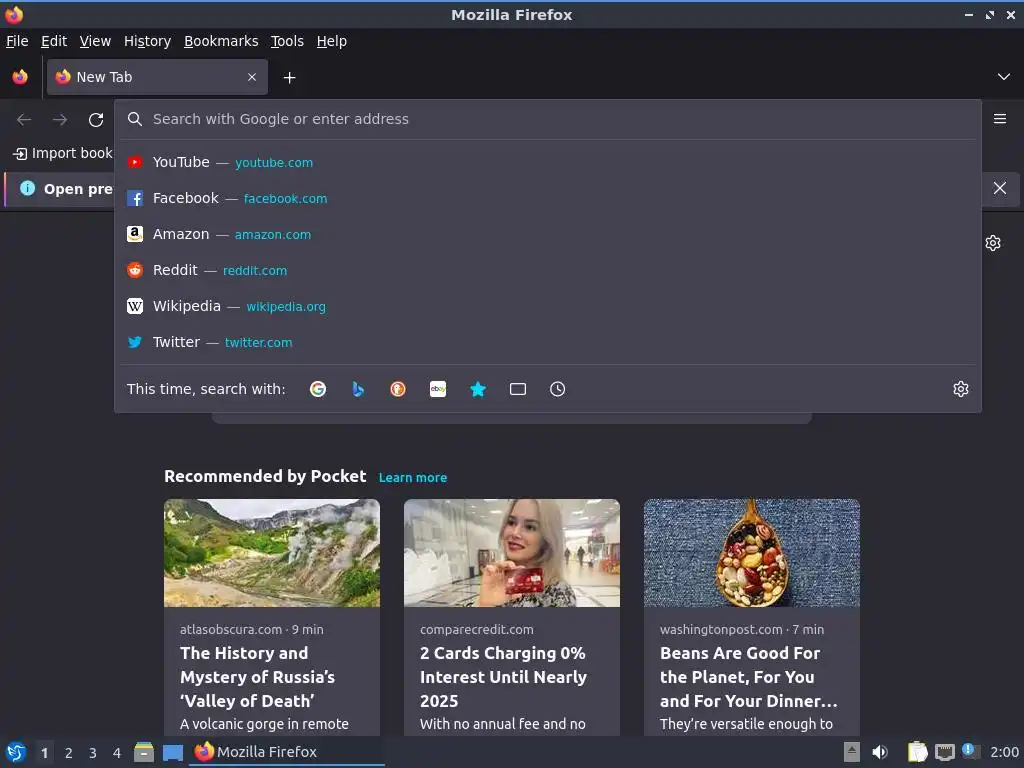This screenshot has width=1024, height=768.
Task: Click network status tray icon
Action: (x=944, y=752)
